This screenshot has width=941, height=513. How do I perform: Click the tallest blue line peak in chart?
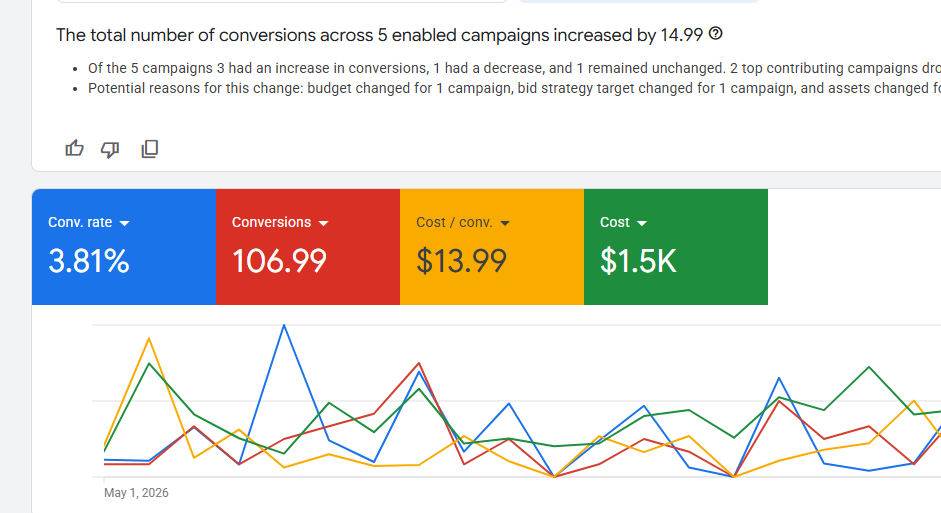[x=284, y=325]
